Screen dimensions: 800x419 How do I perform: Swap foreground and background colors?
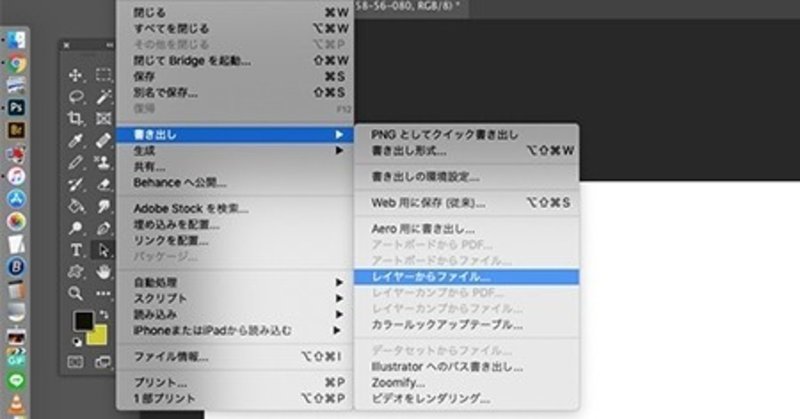click(104, 314)
